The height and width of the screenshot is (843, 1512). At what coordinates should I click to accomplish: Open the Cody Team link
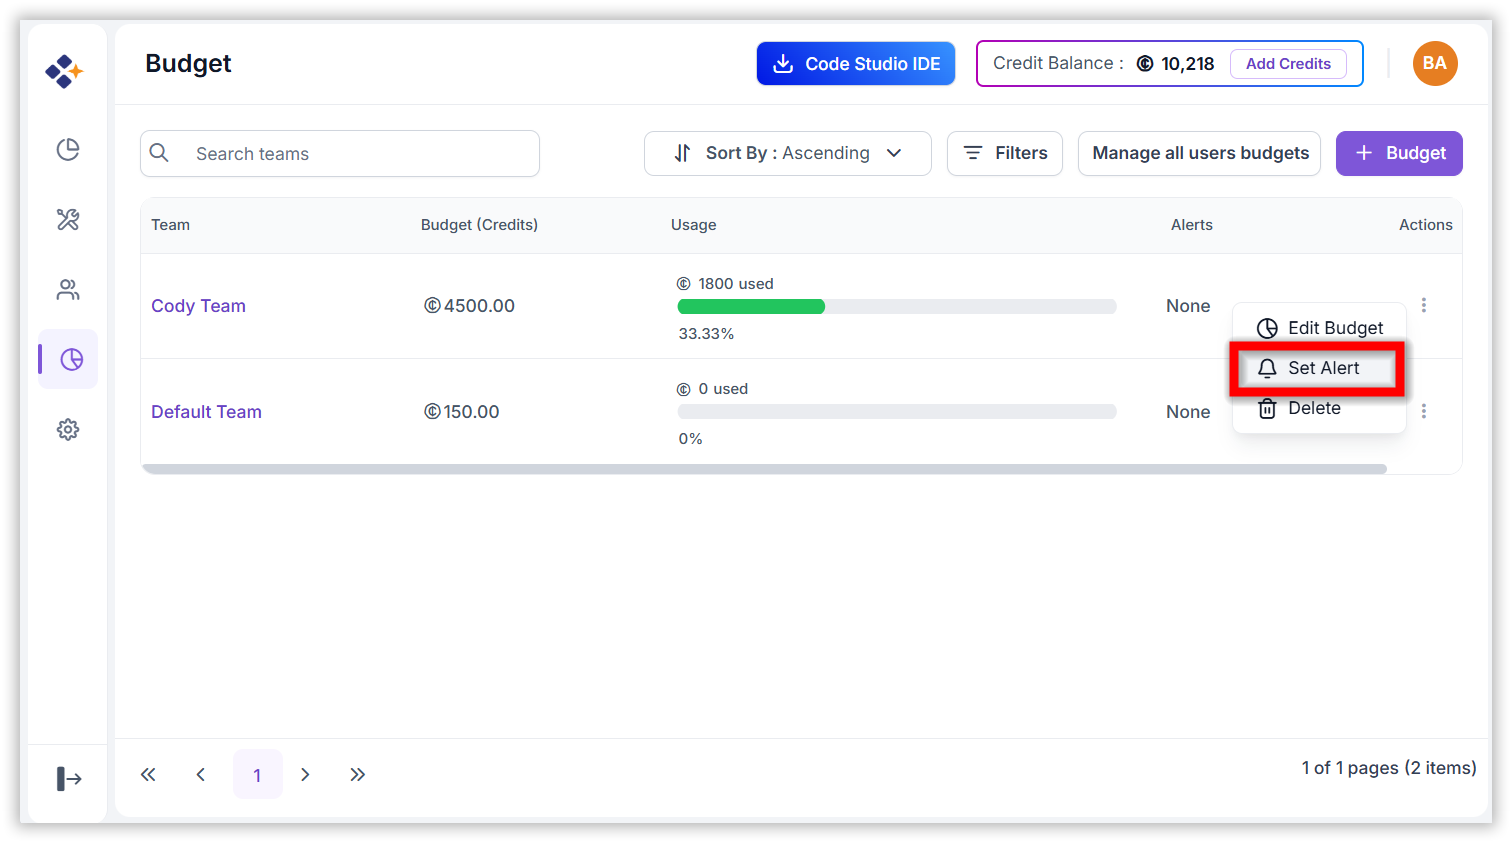tap(198, 306)
